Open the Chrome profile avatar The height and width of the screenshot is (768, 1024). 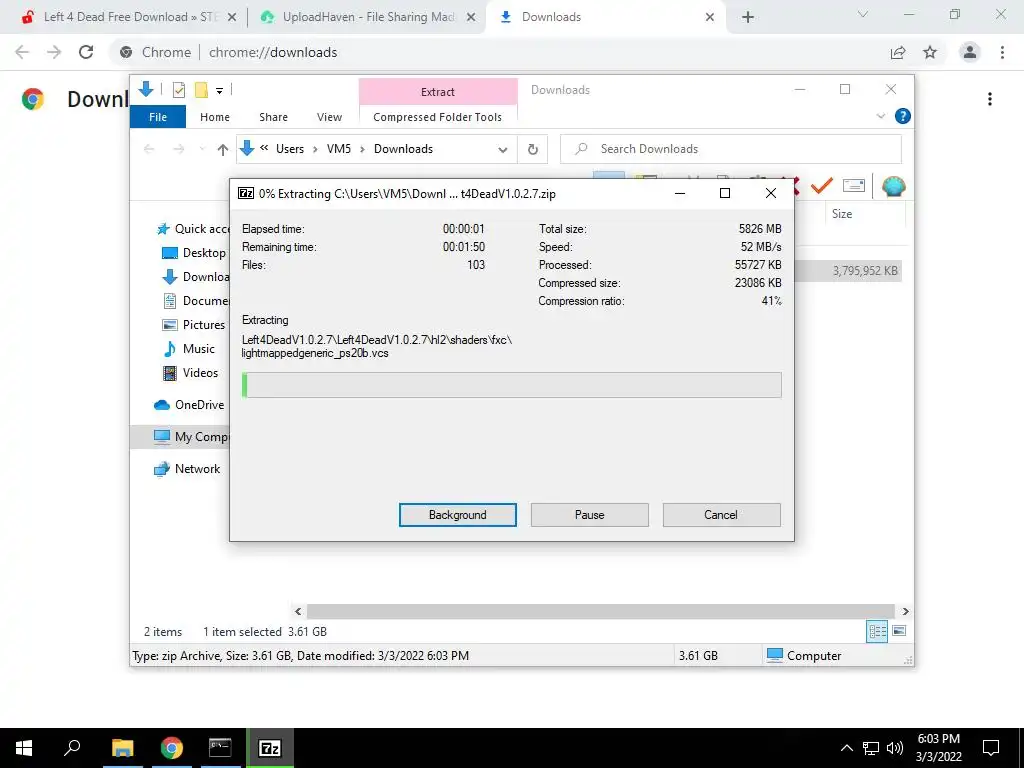(x=970, y=52)
